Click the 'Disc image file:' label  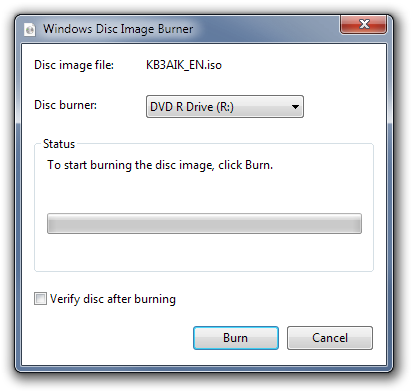tap(74, 65)
